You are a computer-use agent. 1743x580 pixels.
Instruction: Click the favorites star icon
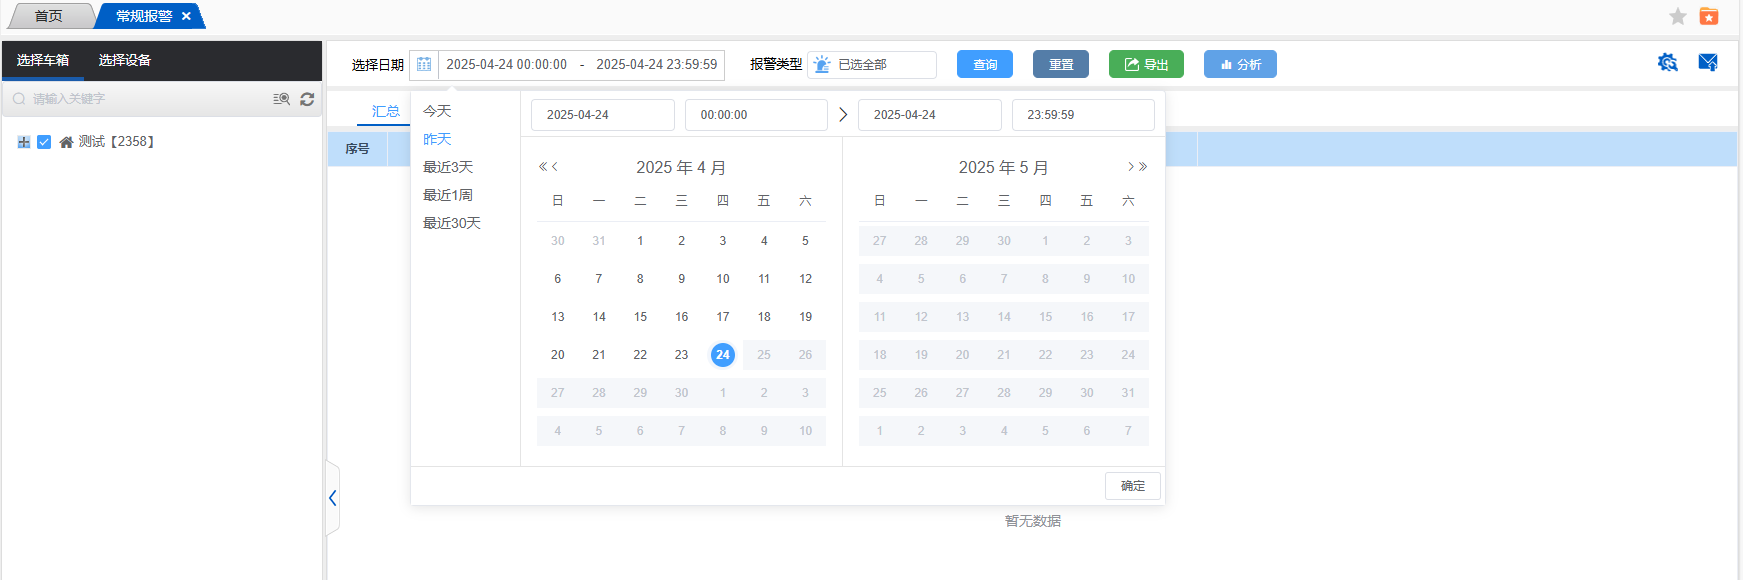click(1678, 16)
